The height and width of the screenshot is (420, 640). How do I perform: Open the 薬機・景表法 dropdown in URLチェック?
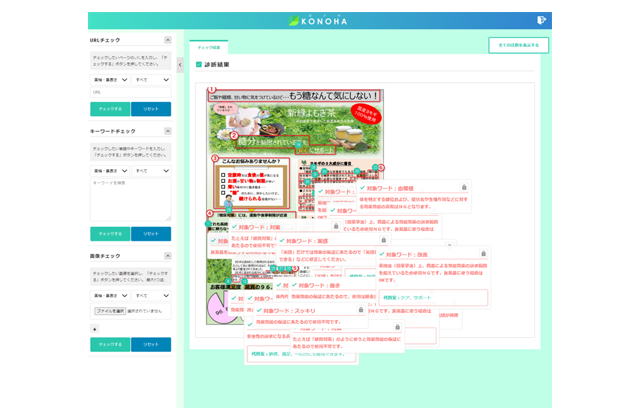(x=110, y=80)
